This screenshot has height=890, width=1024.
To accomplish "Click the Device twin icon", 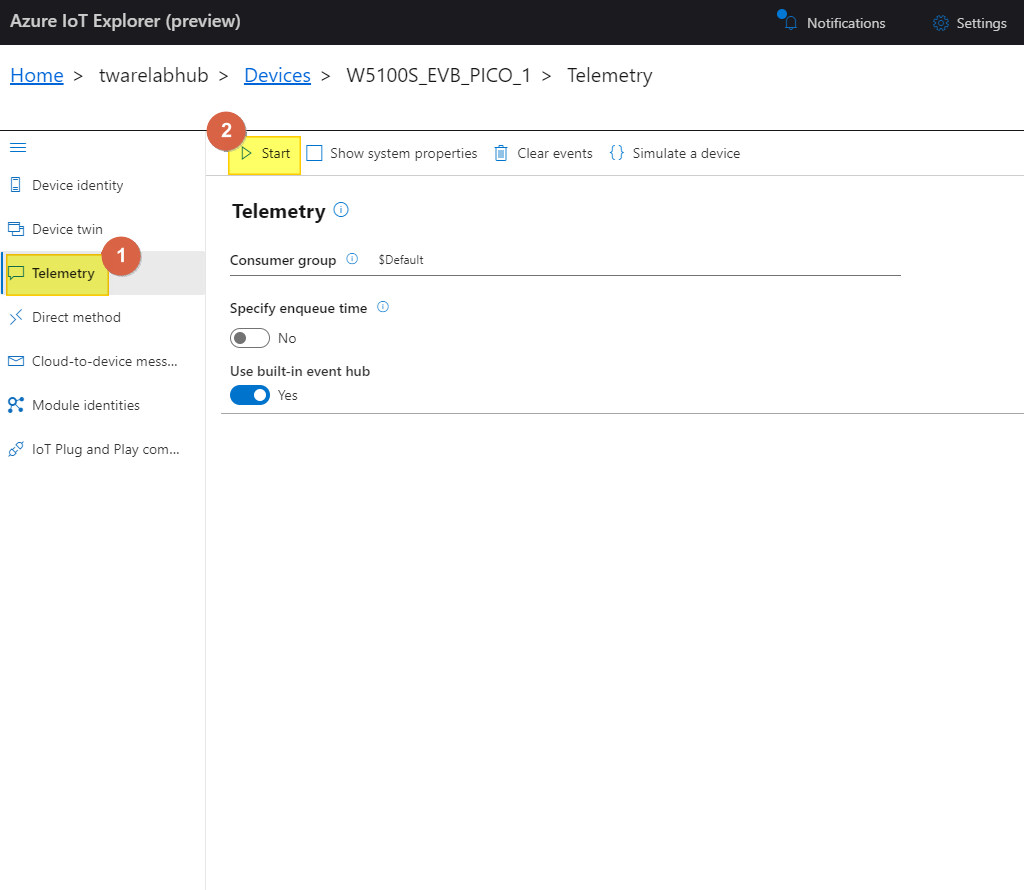I will point(16,229).
